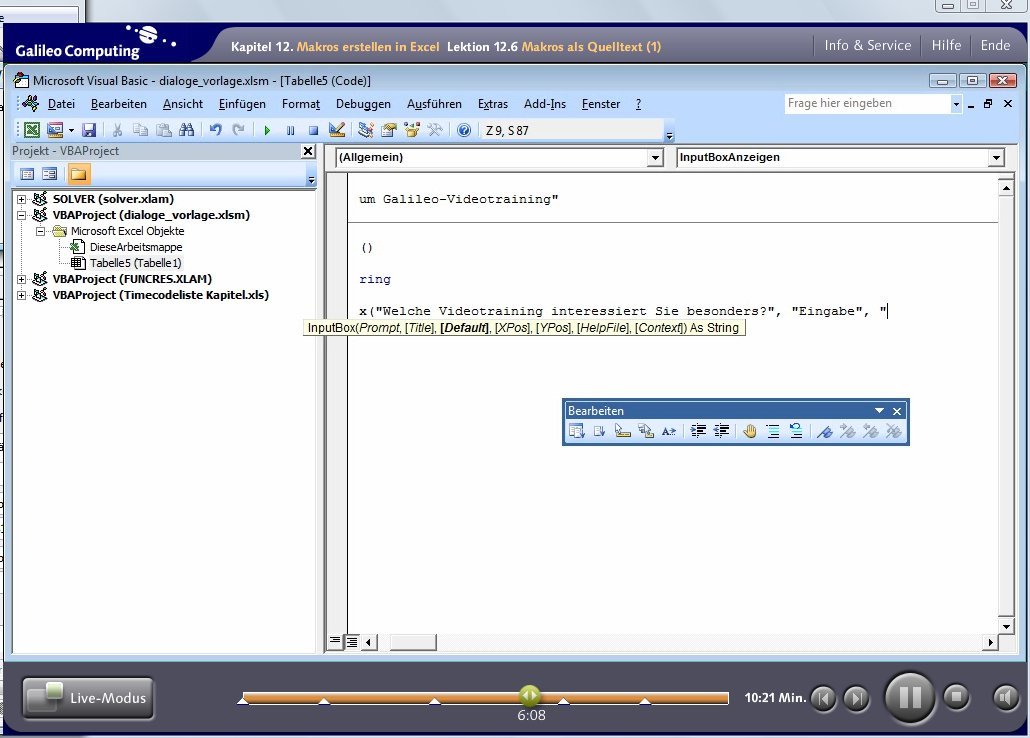1030x738 pixels.
Task: Open the Project Explorer icon
Action: coord(366,130)
